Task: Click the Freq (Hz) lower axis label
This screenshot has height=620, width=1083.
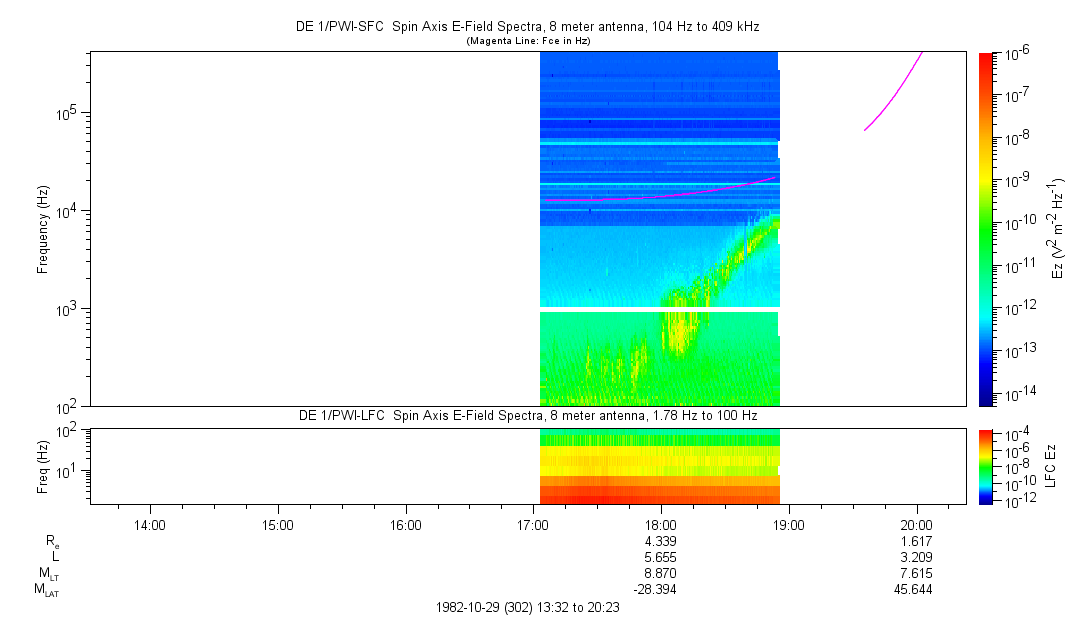Action: click(x=43, y=466)
